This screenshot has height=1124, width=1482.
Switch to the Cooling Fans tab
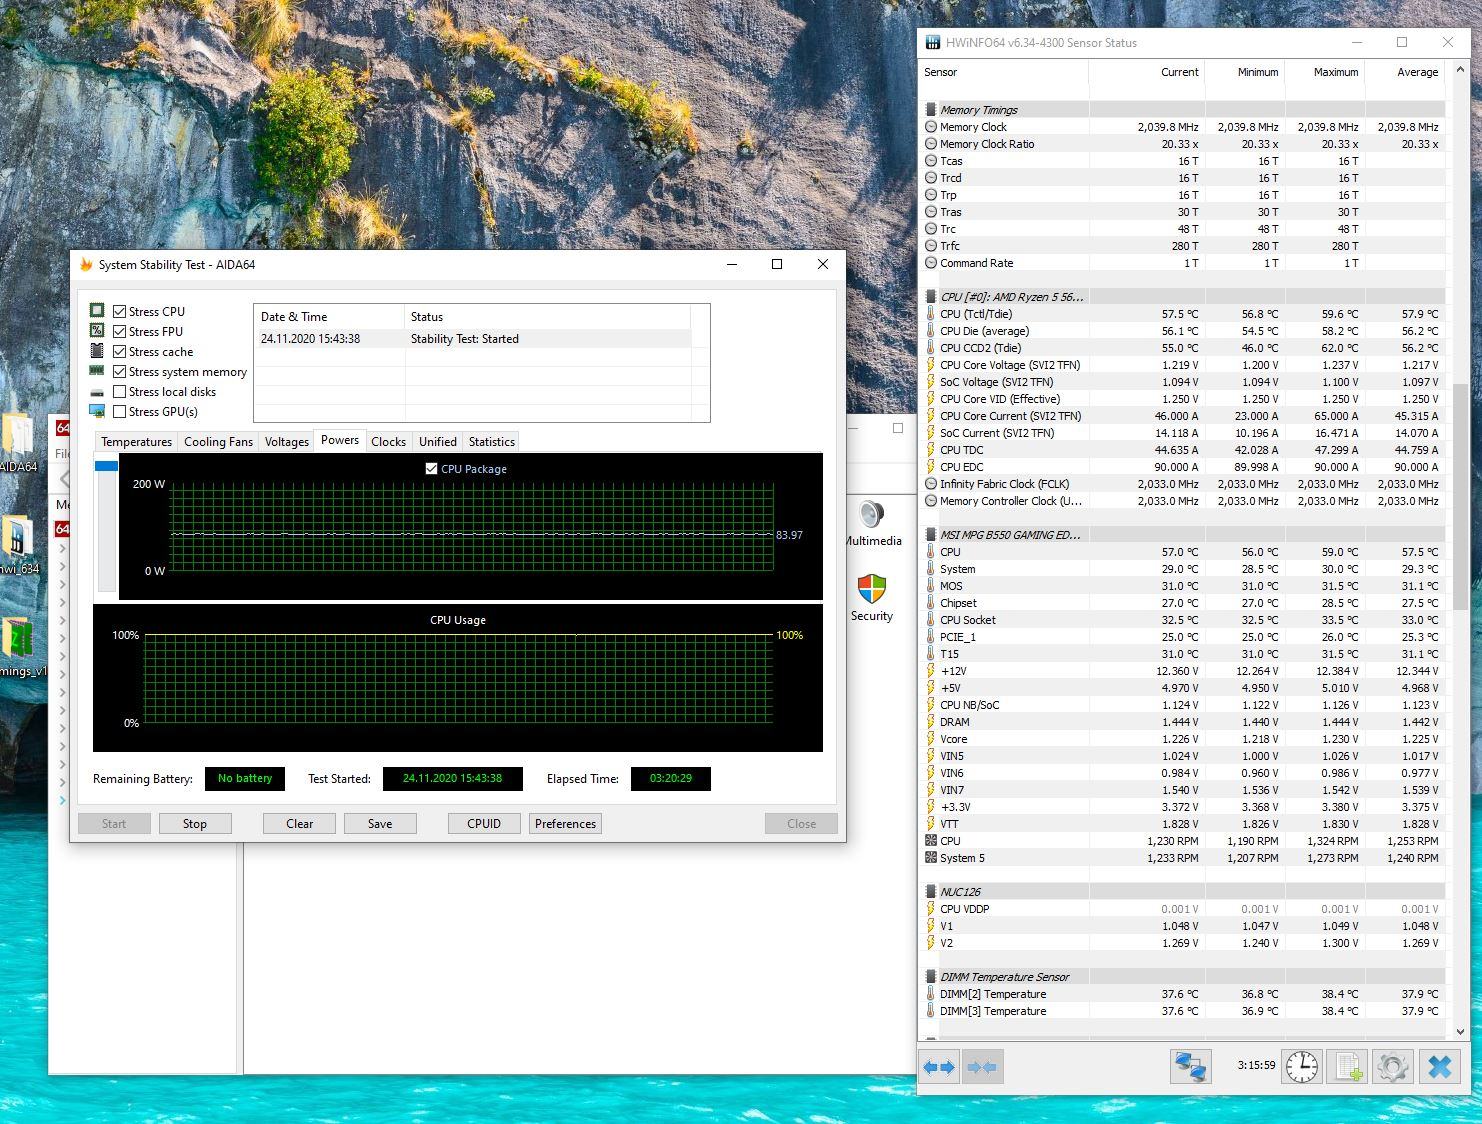(218, 442)
